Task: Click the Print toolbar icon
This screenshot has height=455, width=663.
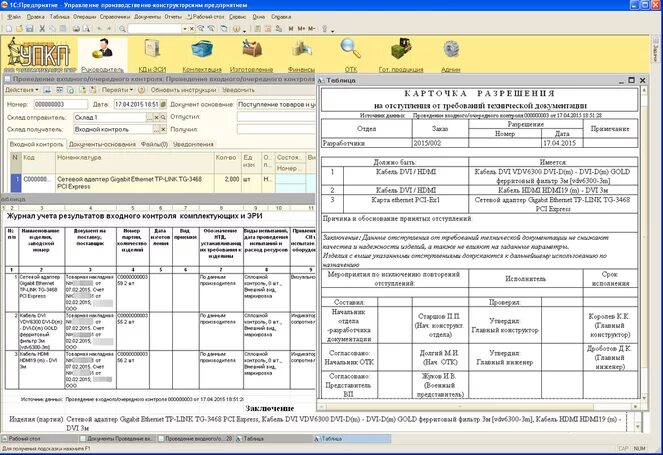Action: 76,29
